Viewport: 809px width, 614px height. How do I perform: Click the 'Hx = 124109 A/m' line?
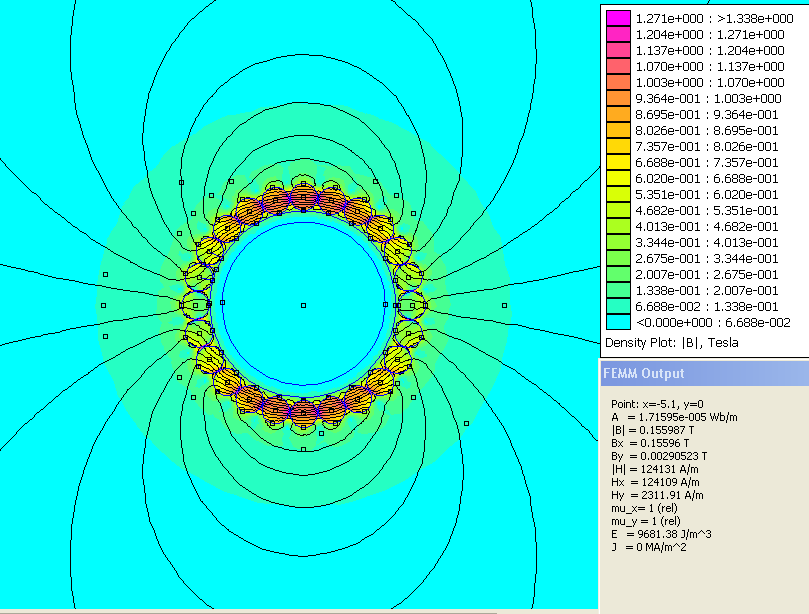coord(655,482)
